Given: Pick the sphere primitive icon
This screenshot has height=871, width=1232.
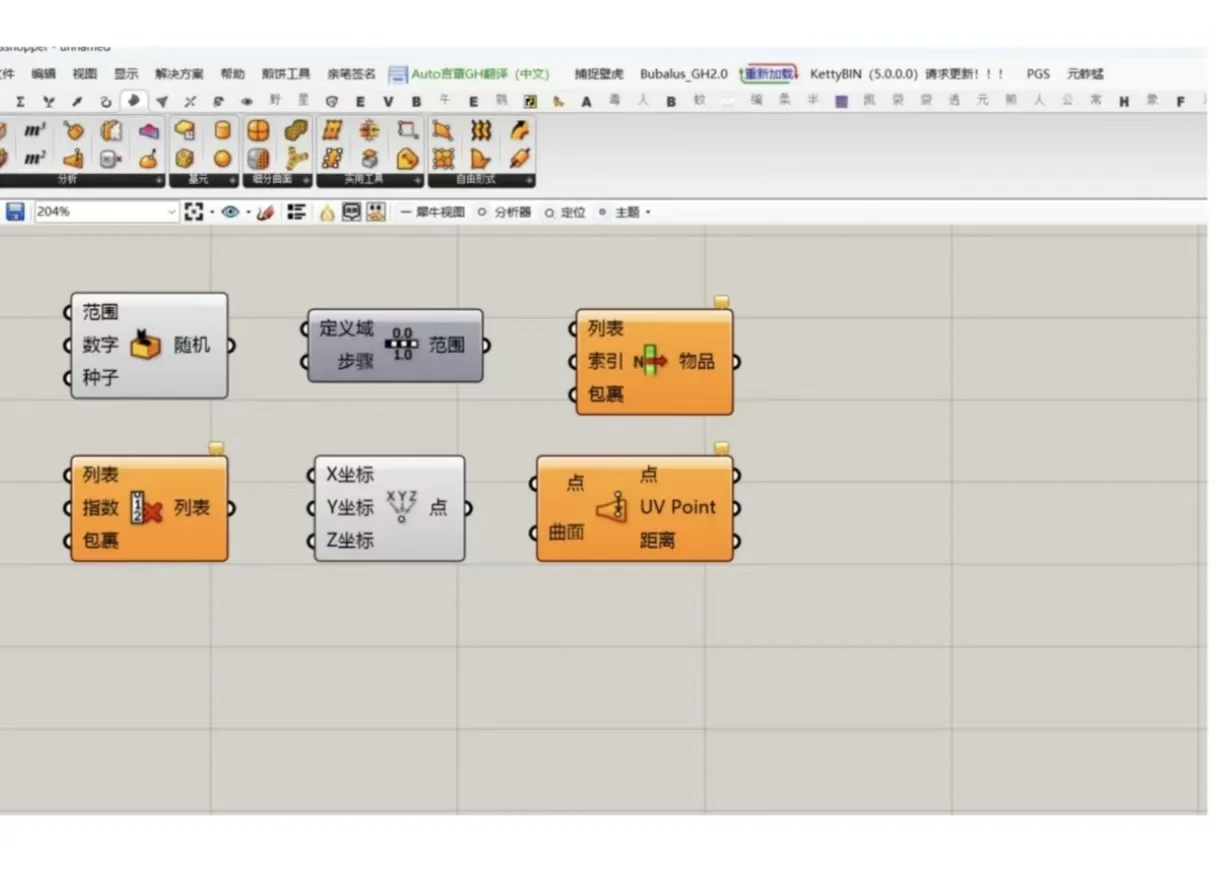Looking at the screenshot, I should pos(223,158).
